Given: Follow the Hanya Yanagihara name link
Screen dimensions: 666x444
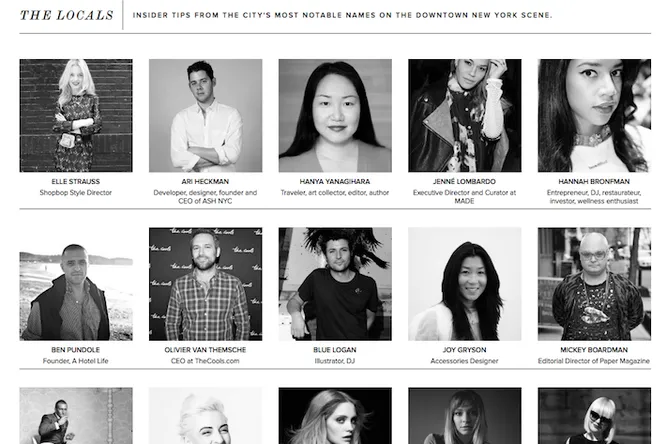Looking at the screenshot, I should tap(335, 181).
